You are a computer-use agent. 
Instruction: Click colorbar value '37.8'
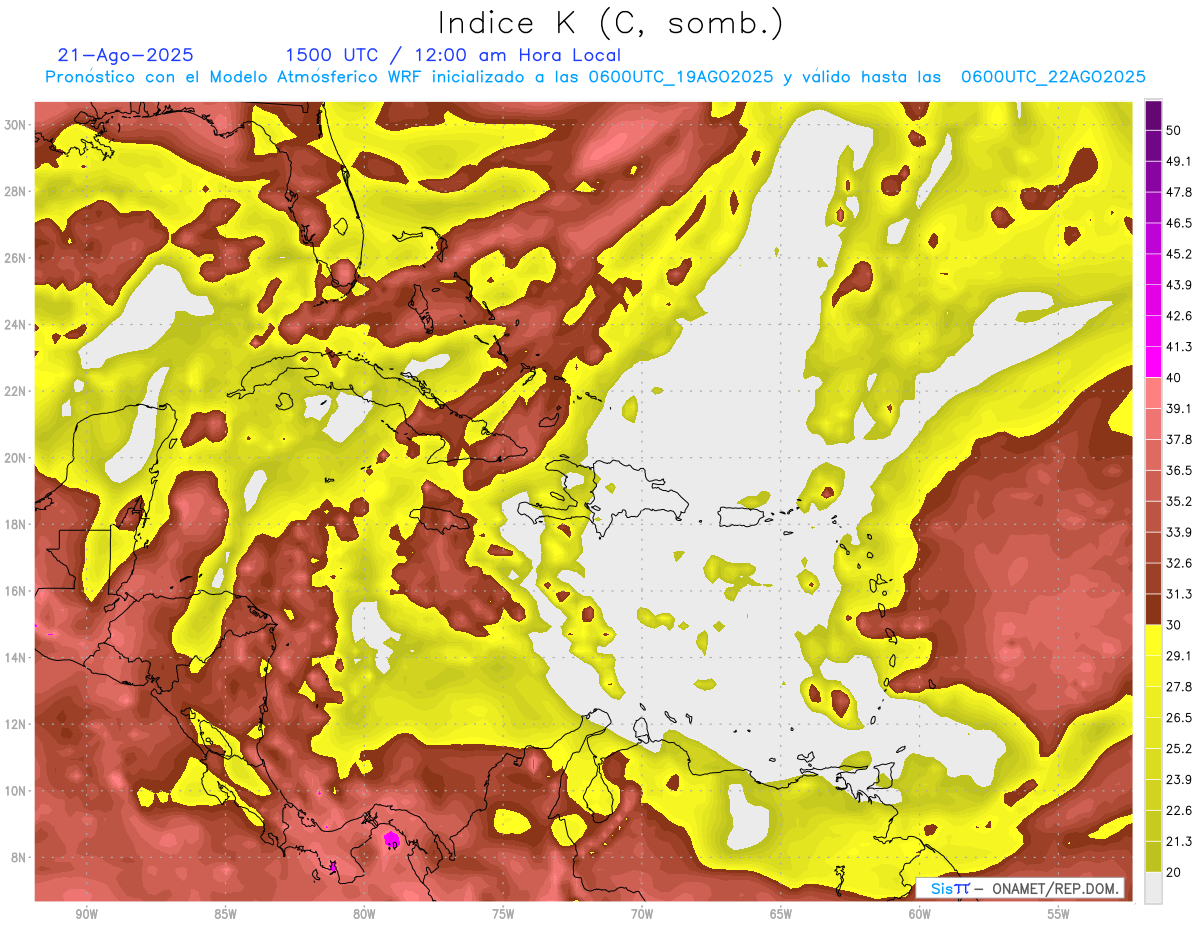pyautogui.click(x=1179, y=439)
